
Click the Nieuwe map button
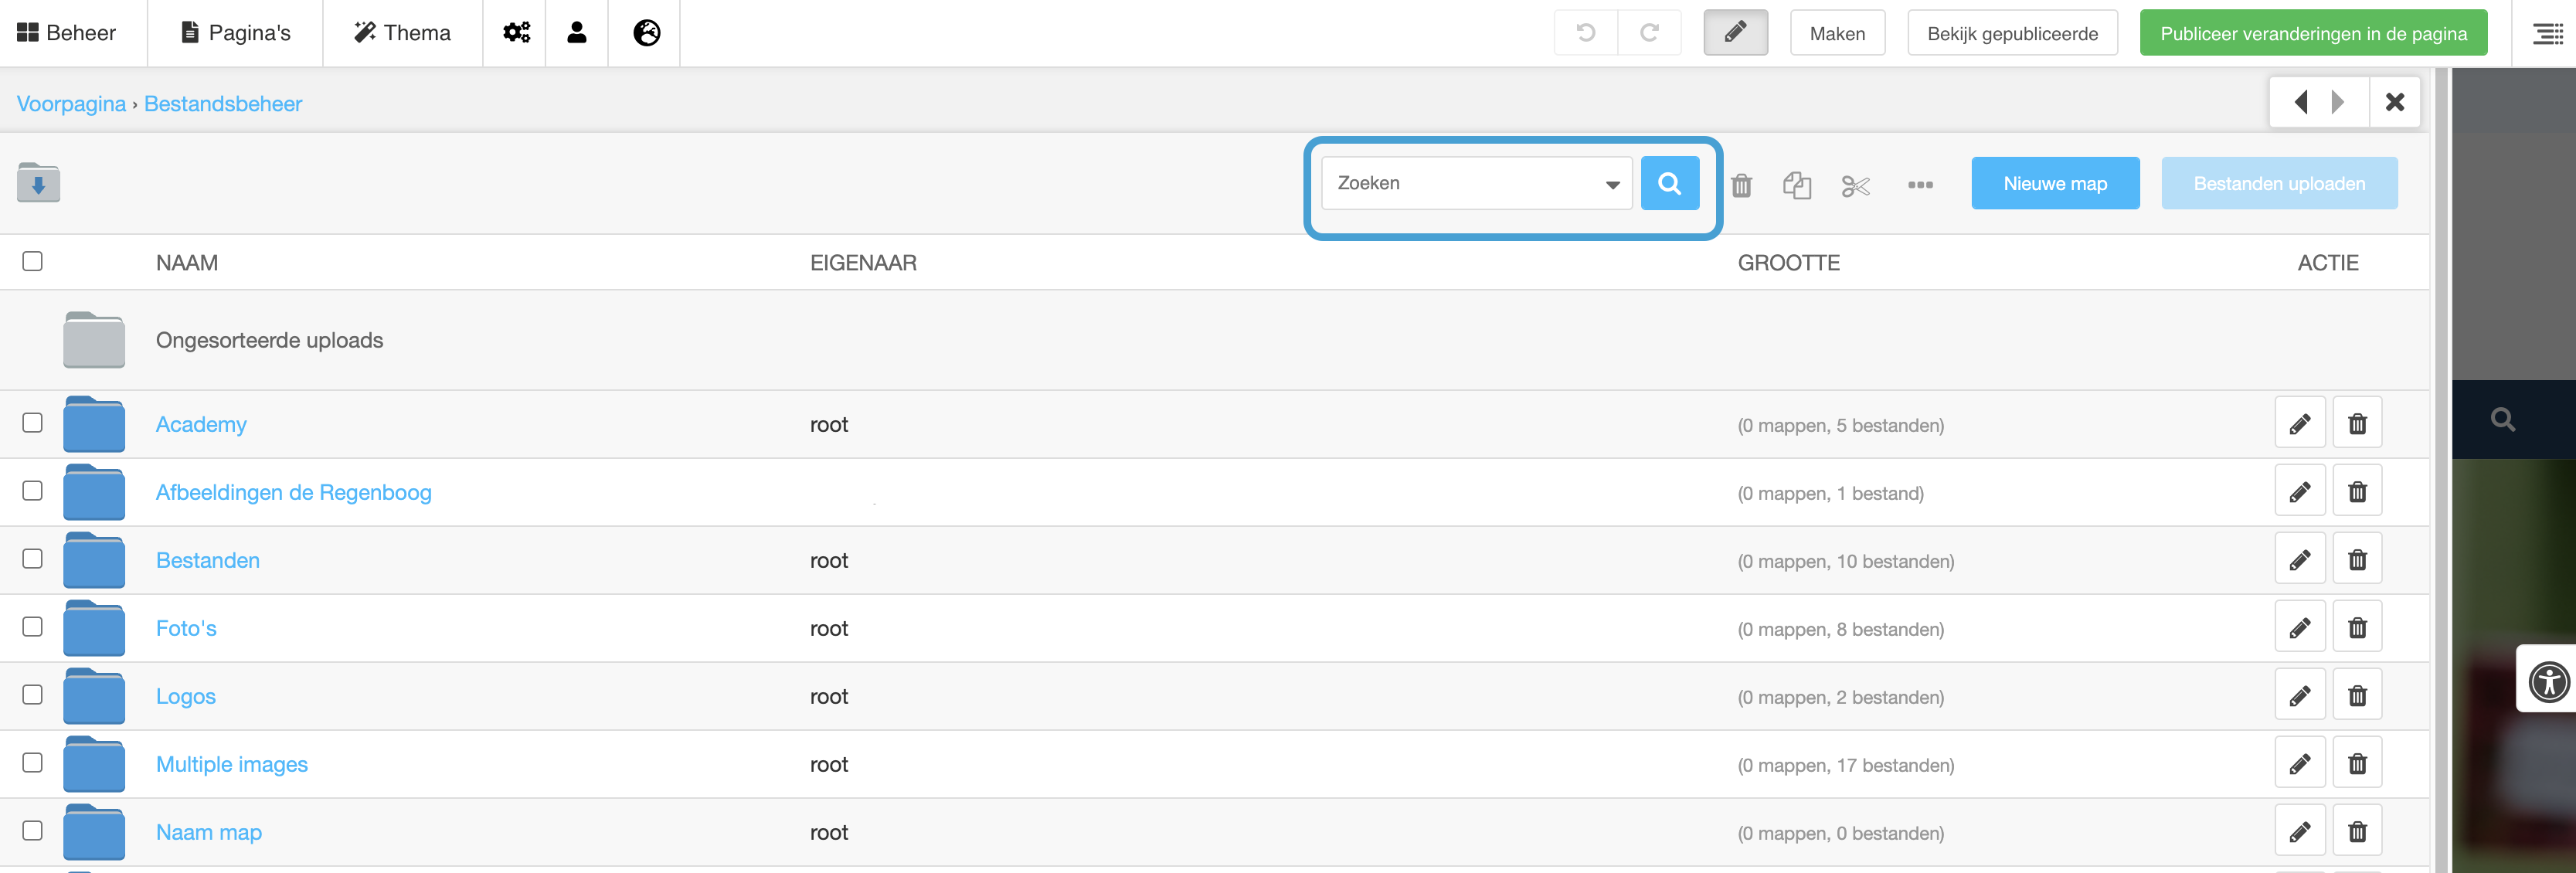point(2054,183)
